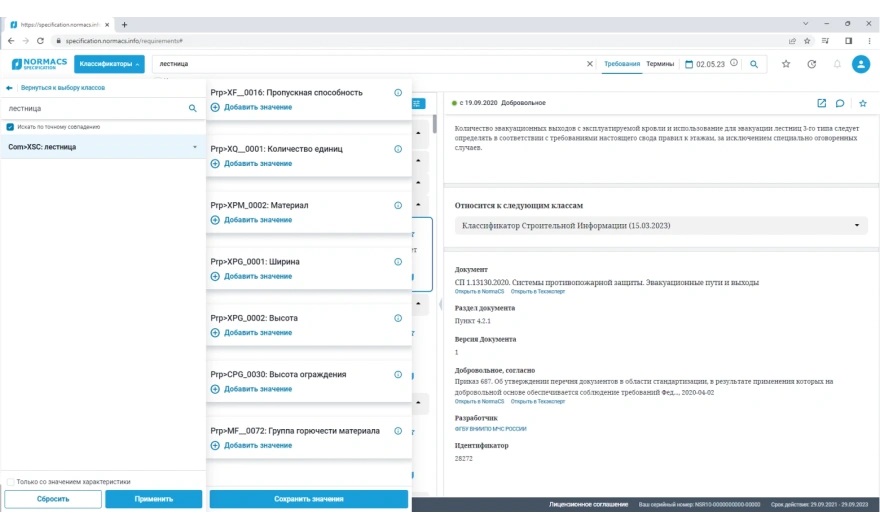The height and width of the screenshot is (528, 880).
Task: Expand Классификатор Строительной Информации dropdown
Action: 857,226
